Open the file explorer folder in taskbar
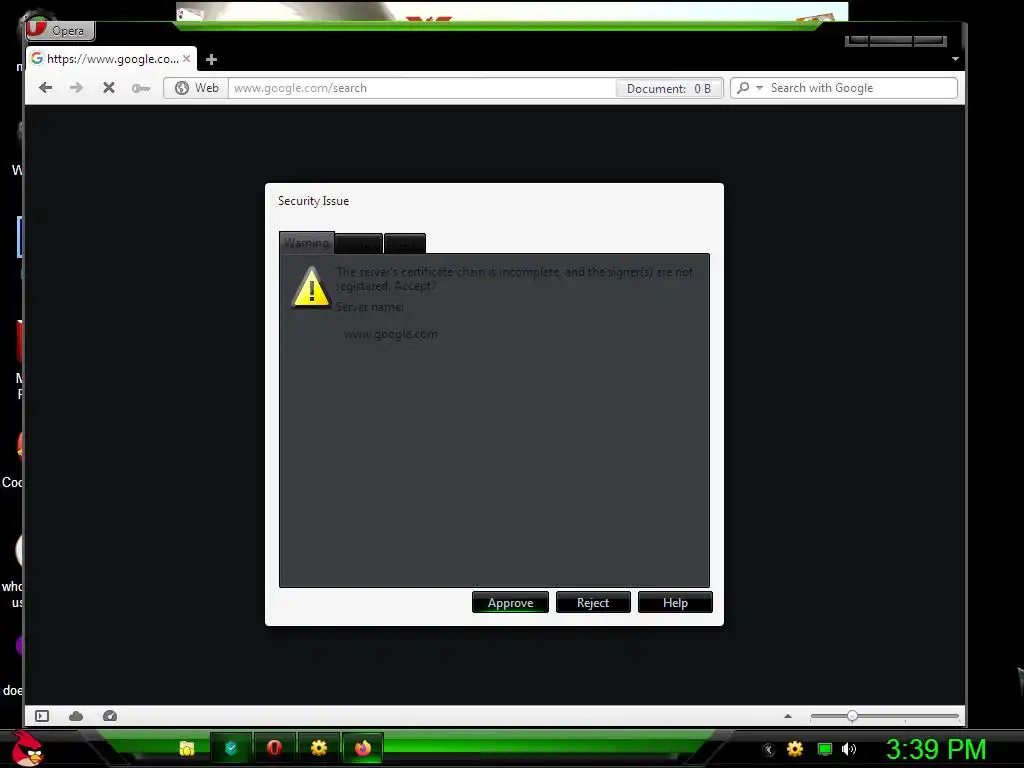Screen dimensions: 1024x768 point(187,748)
